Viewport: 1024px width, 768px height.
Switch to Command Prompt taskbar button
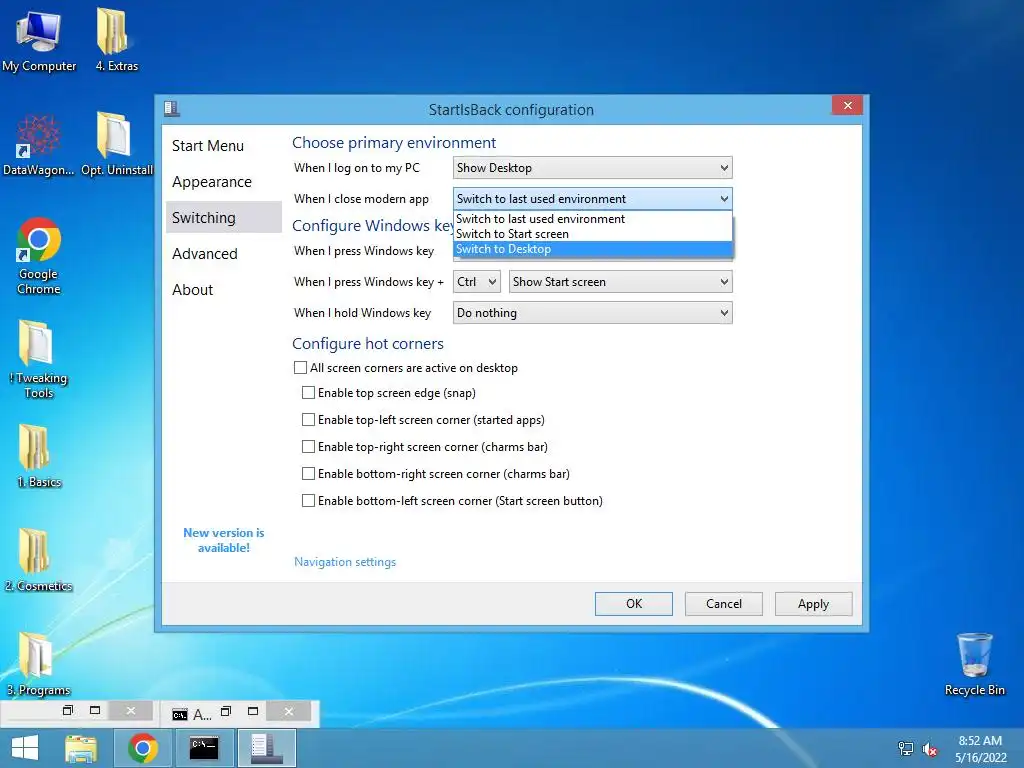[x=204, y=748]
